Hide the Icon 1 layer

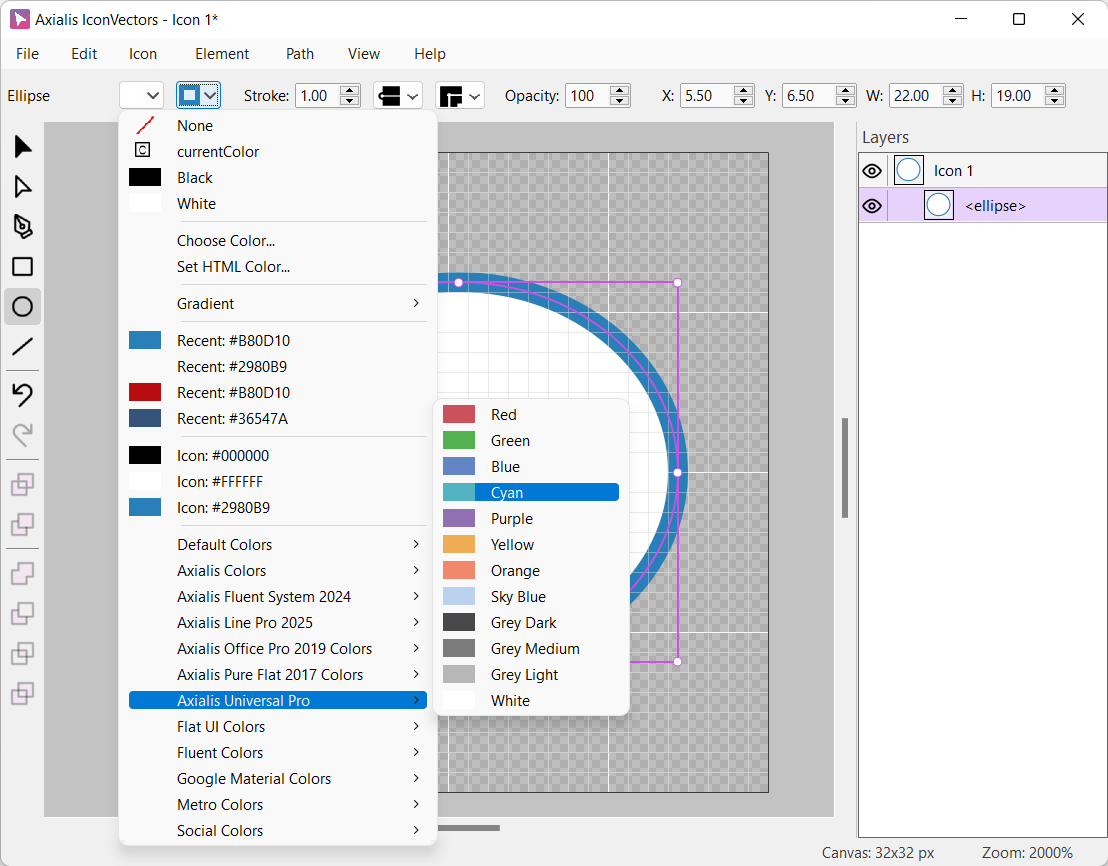[x=872, y=171]
